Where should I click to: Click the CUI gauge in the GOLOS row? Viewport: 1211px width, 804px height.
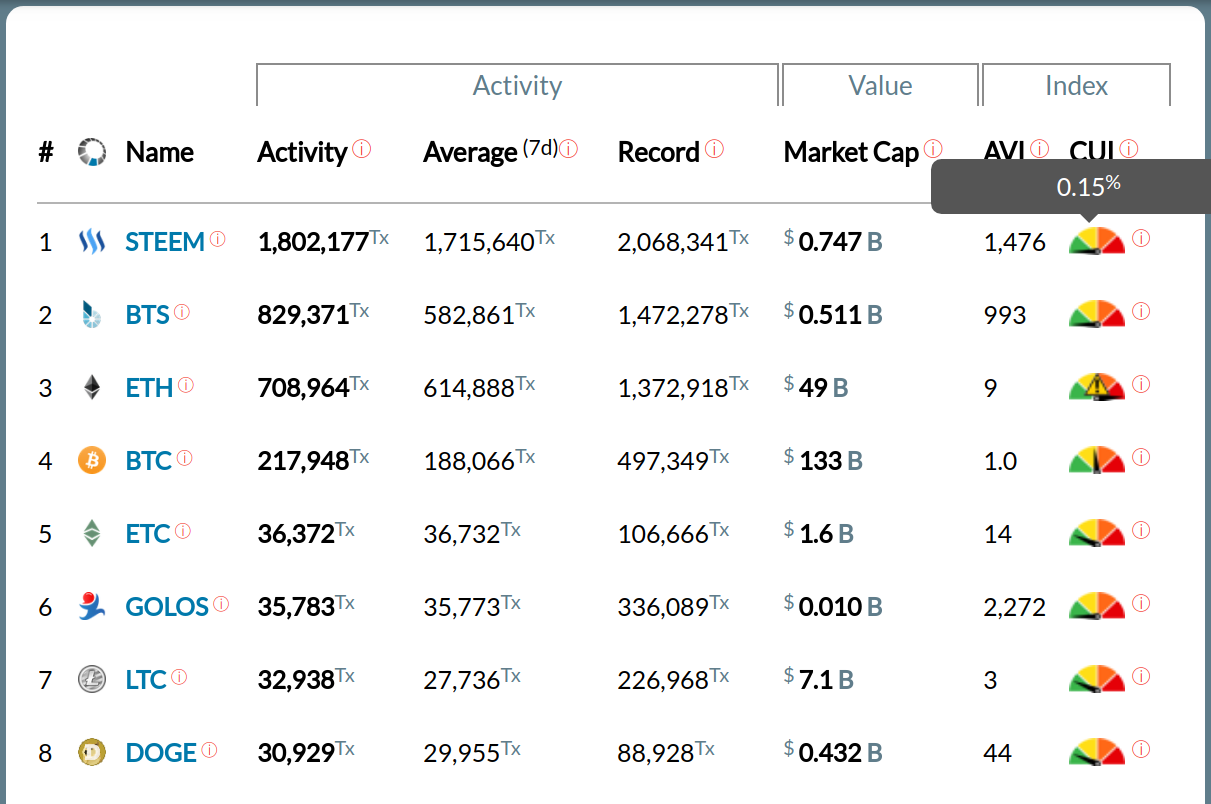click(1097, 606)
